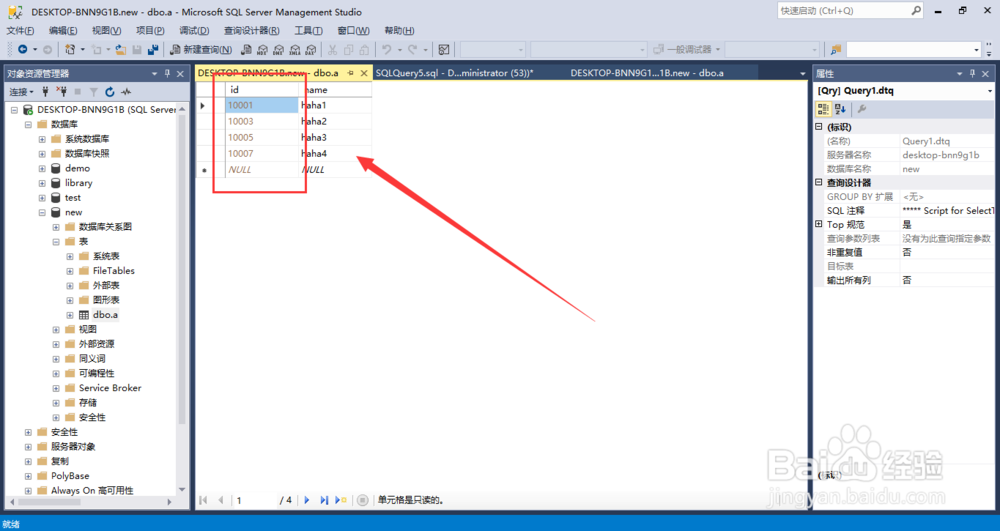Click the 新建查询 button
Screen dimensions: 1000x531
coord(201,49)
